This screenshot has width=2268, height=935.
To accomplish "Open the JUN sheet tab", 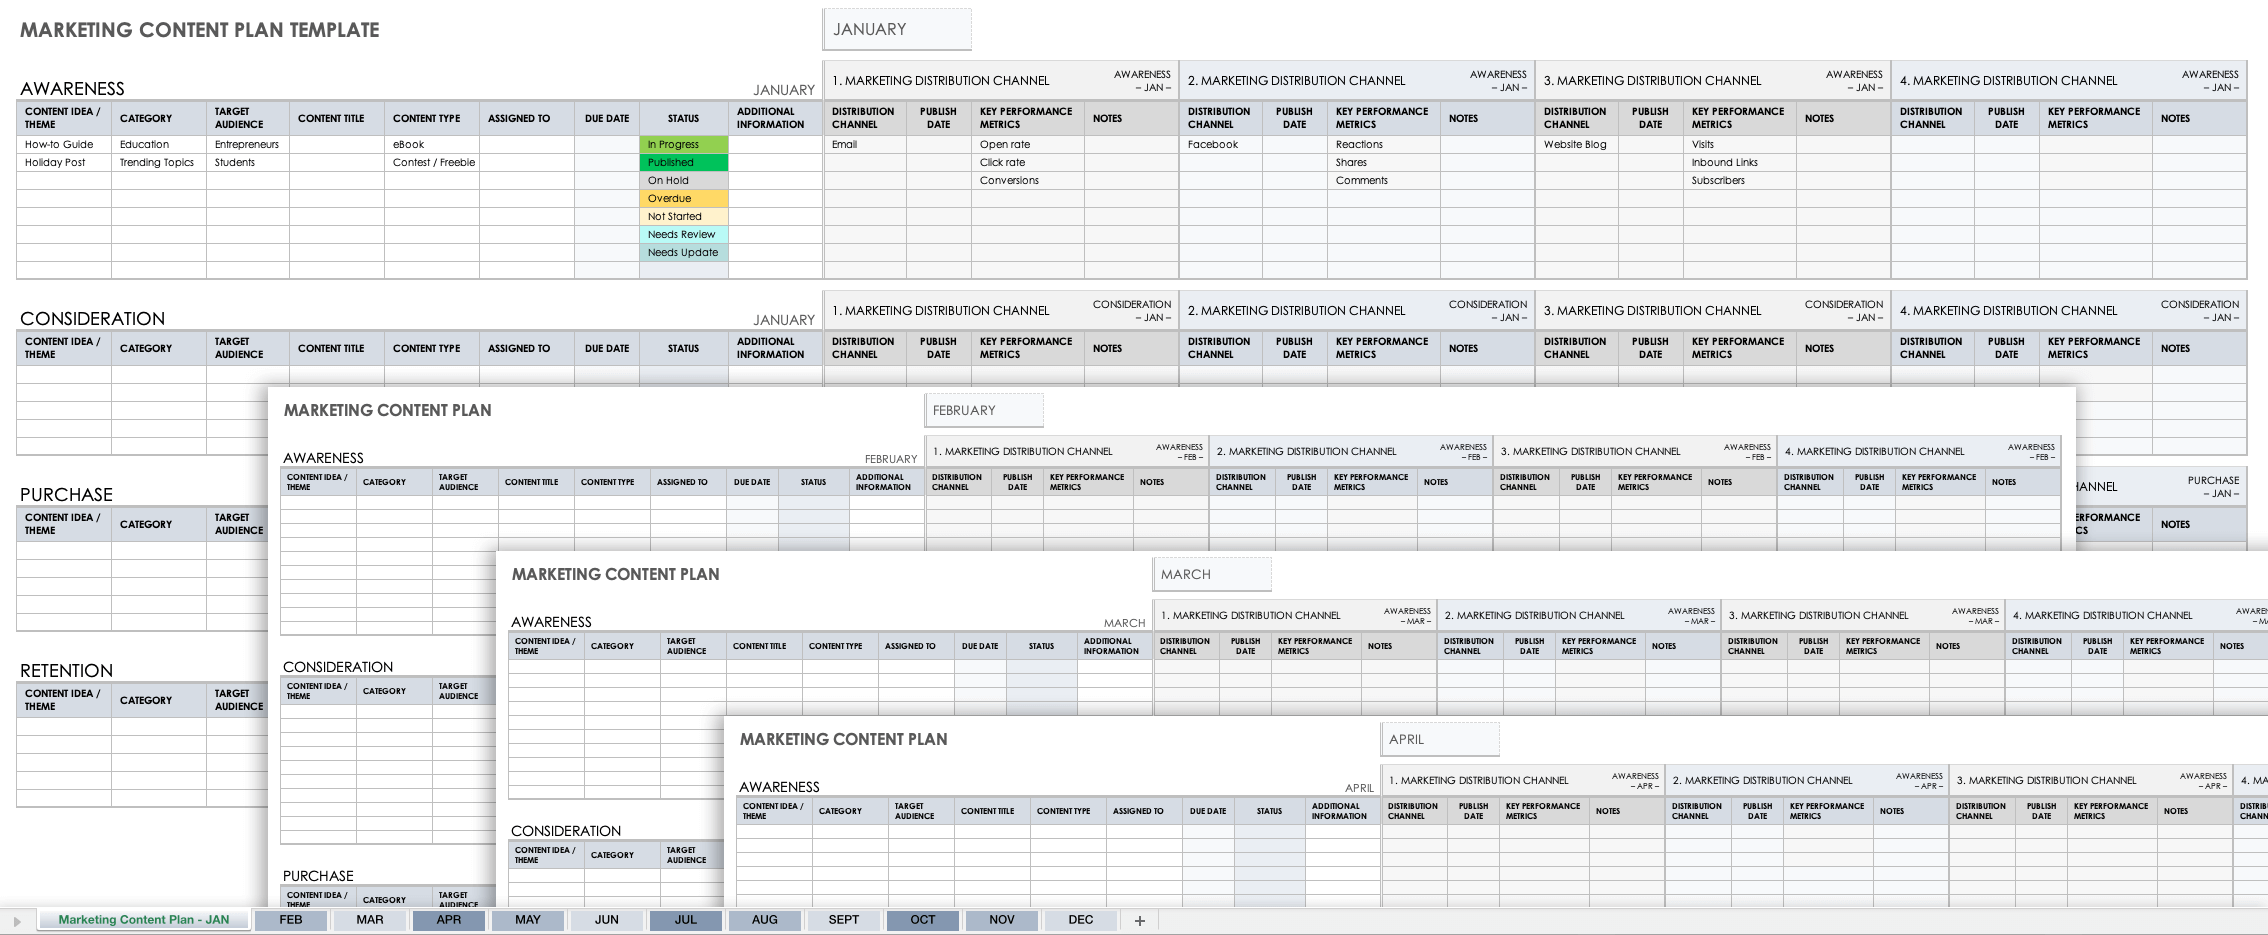I will click(x=607, y=920).
